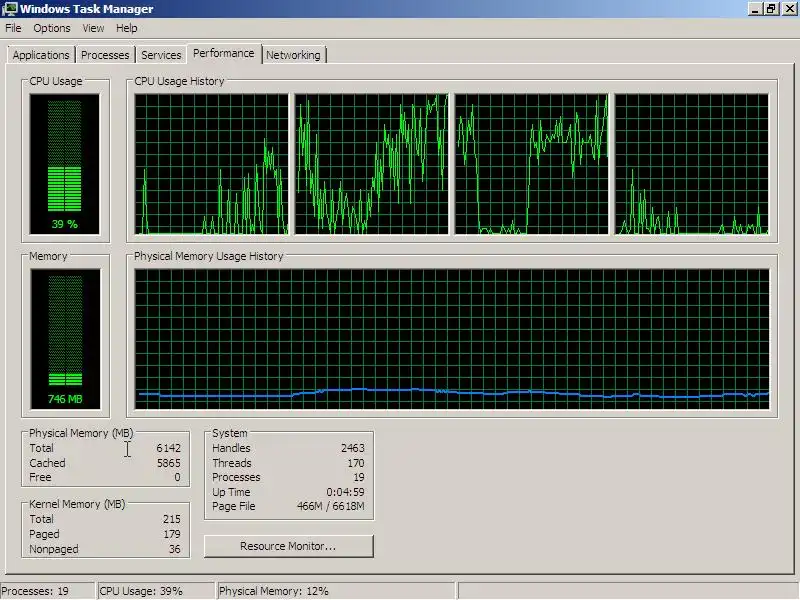
Task: Switch to the Services tab
Action: pos(161,55)
